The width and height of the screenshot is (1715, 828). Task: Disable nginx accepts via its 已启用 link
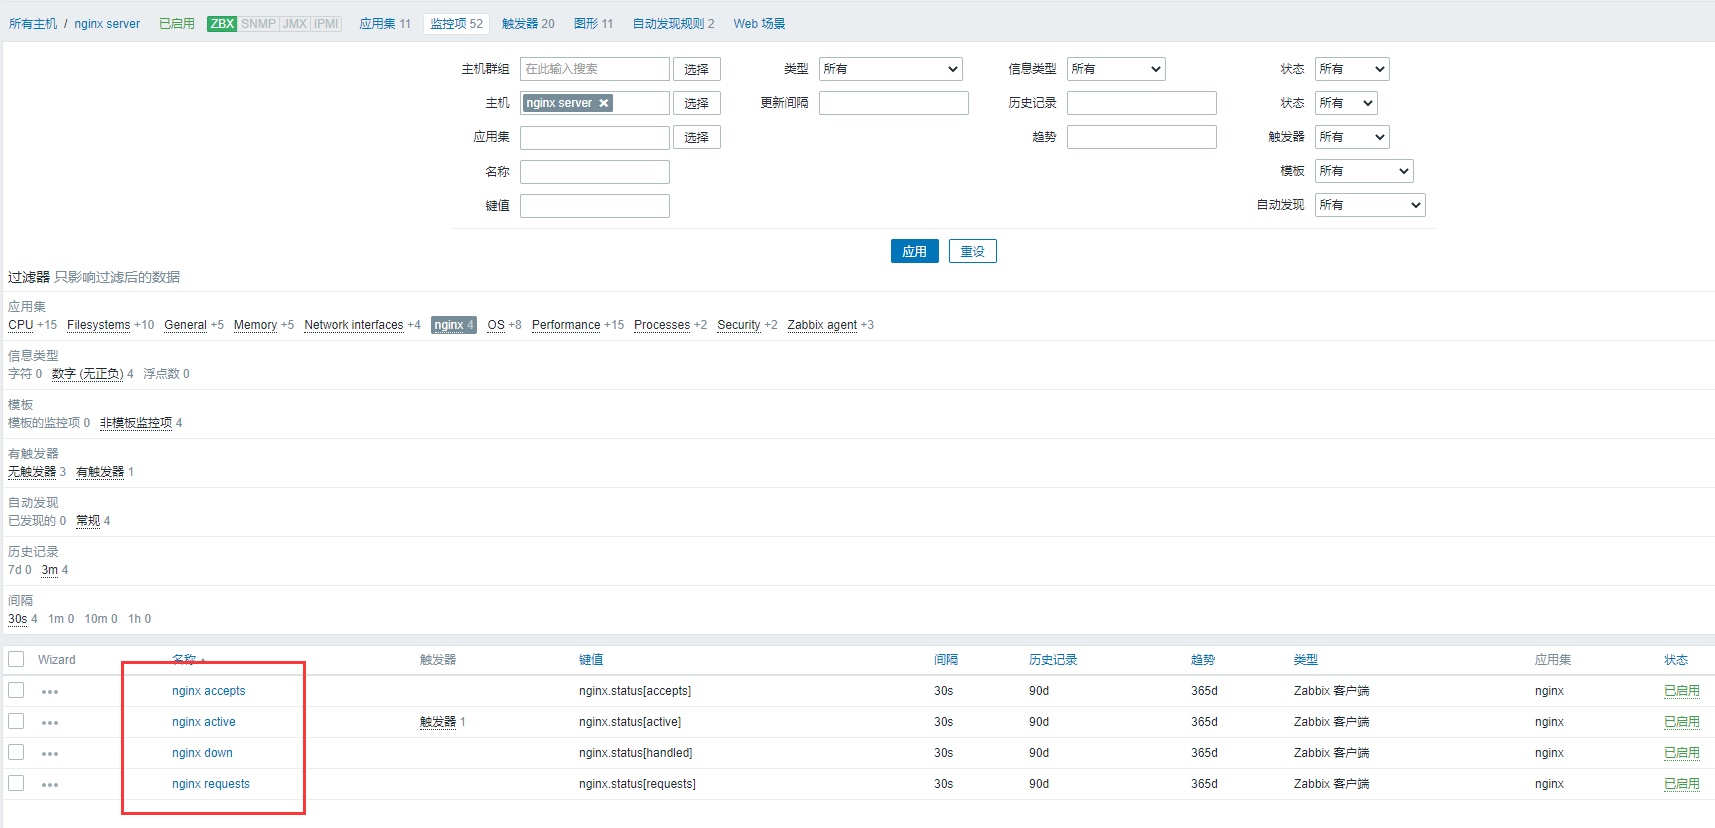click(1682, 691)
